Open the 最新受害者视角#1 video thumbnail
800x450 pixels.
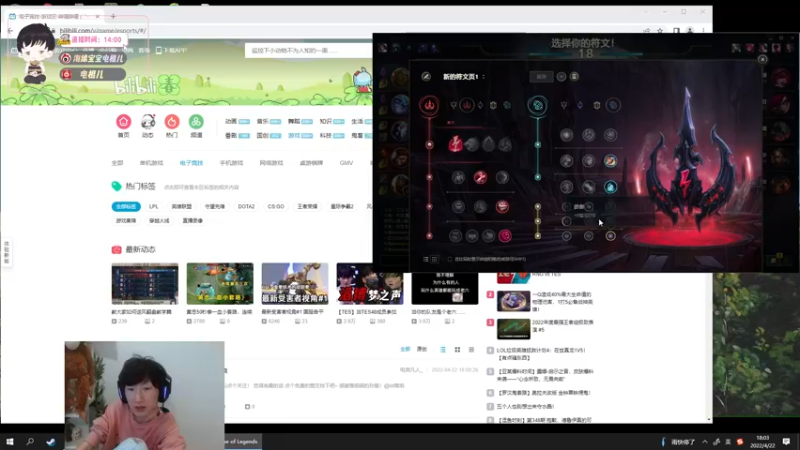pyautogui.click(x=295, y=284)
